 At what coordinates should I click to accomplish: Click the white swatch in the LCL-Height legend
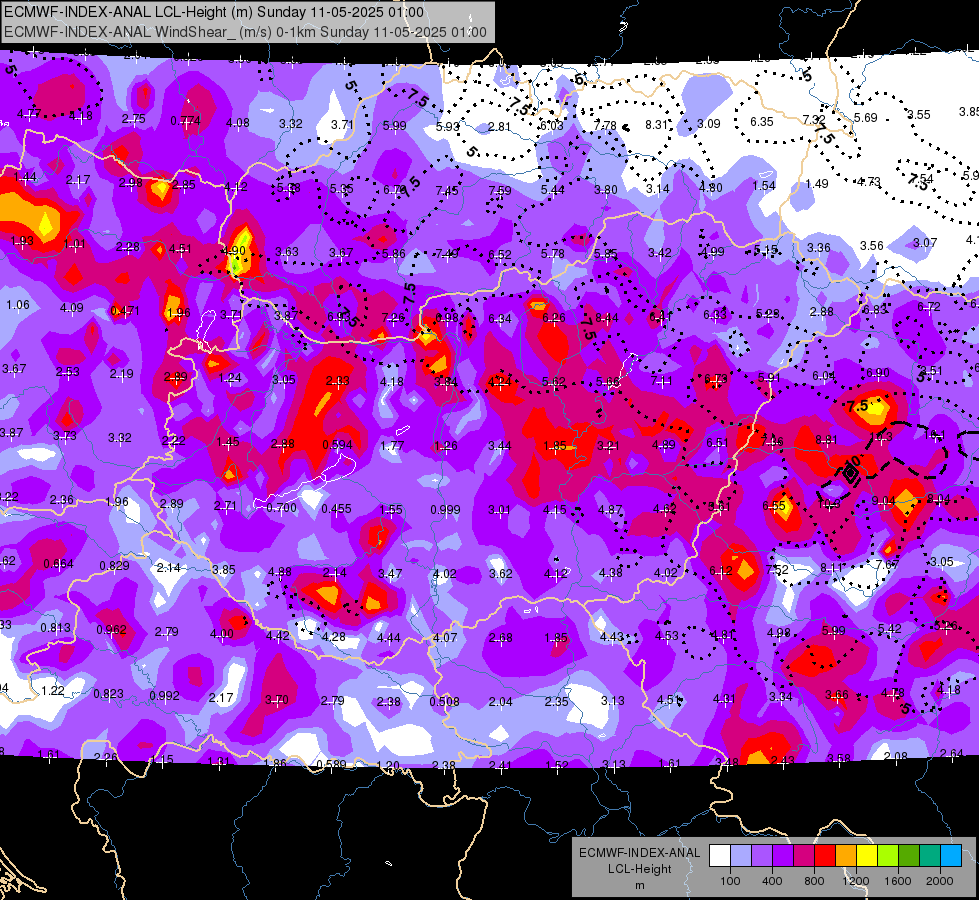point(720,856)
